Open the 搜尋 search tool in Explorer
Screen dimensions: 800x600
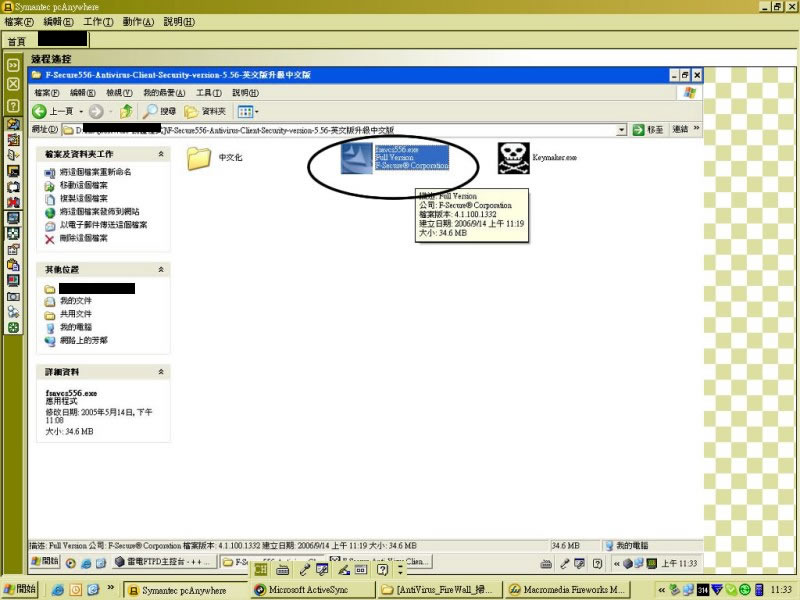pyautogui.click(x=159, y=111)
